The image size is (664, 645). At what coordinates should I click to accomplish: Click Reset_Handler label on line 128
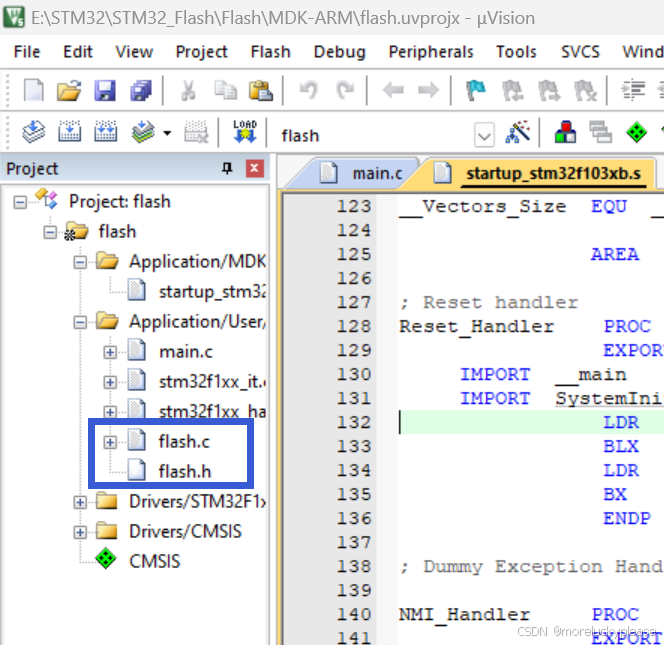(x=476, y=327)
